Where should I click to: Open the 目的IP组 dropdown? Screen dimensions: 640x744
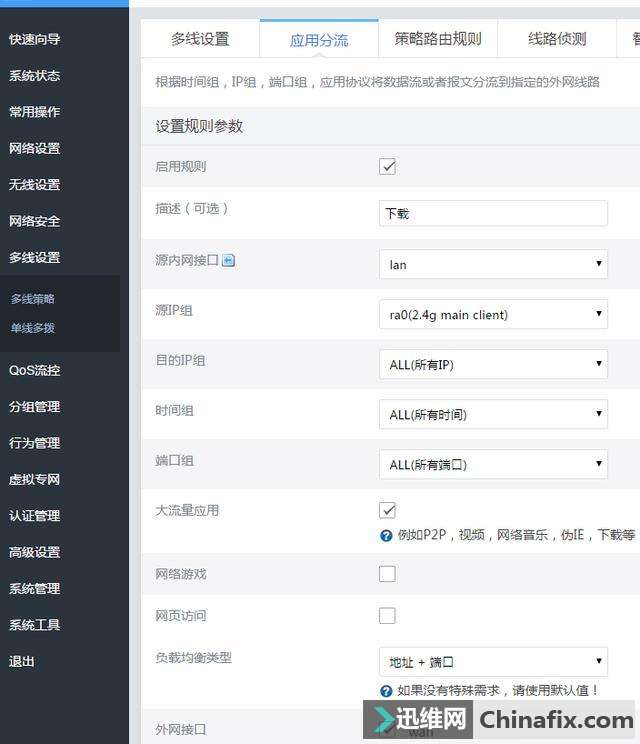[493, 365]
